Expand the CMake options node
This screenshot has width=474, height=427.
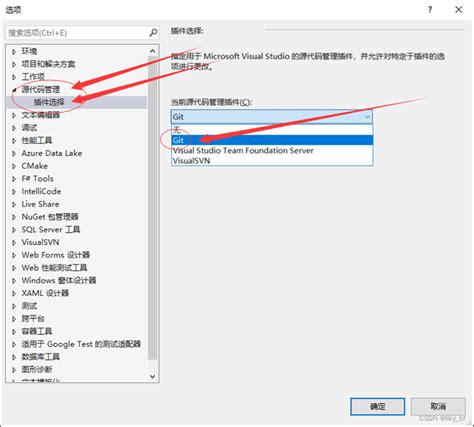point(14,166)
